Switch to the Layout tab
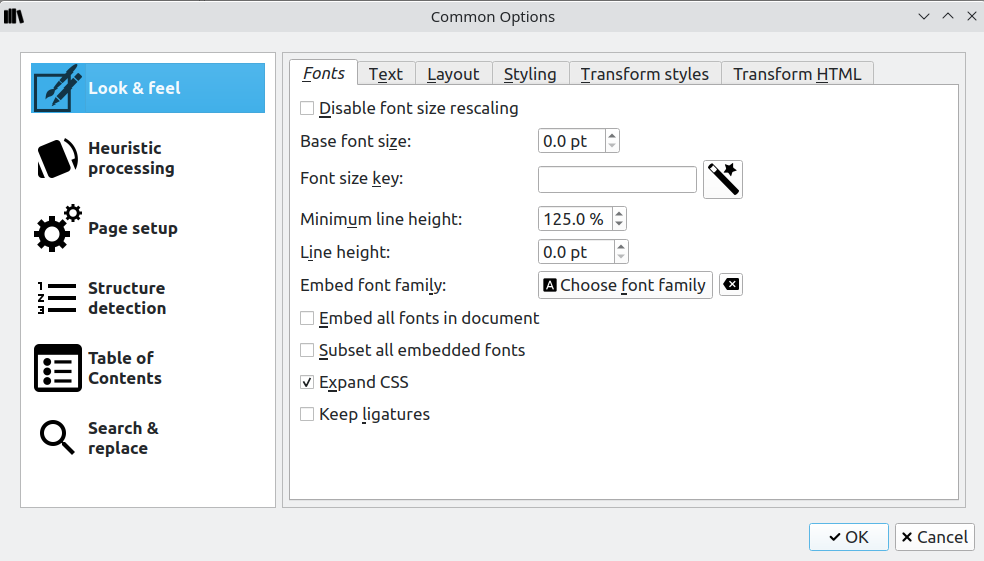 pyautogui.click(x=453, y=74)
